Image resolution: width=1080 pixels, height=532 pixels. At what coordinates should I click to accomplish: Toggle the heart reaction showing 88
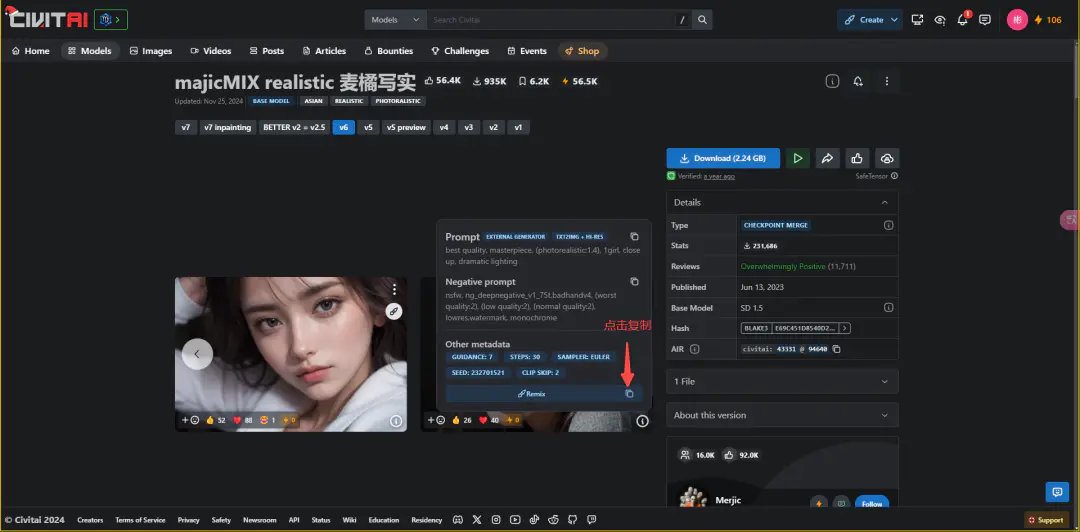point(243,420)
